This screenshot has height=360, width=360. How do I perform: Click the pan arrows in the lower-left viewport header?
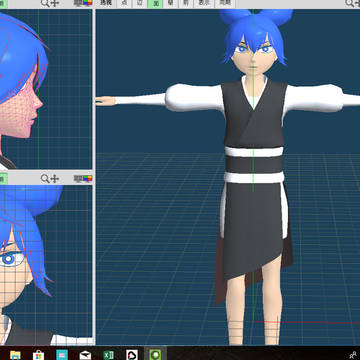click(x=55, y=179)
